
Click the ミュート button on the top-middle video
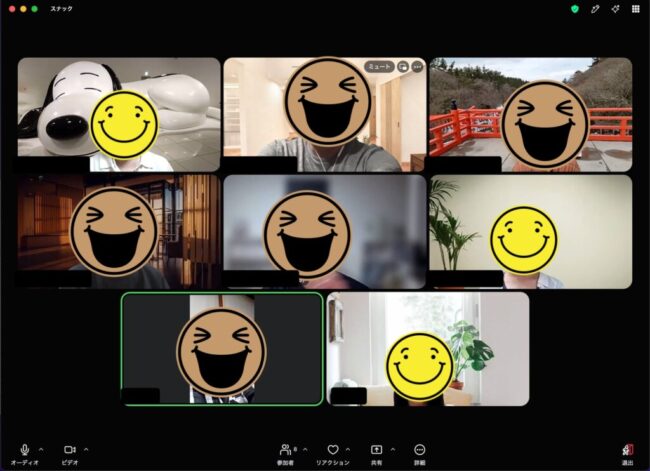click(x=379, y=66)
